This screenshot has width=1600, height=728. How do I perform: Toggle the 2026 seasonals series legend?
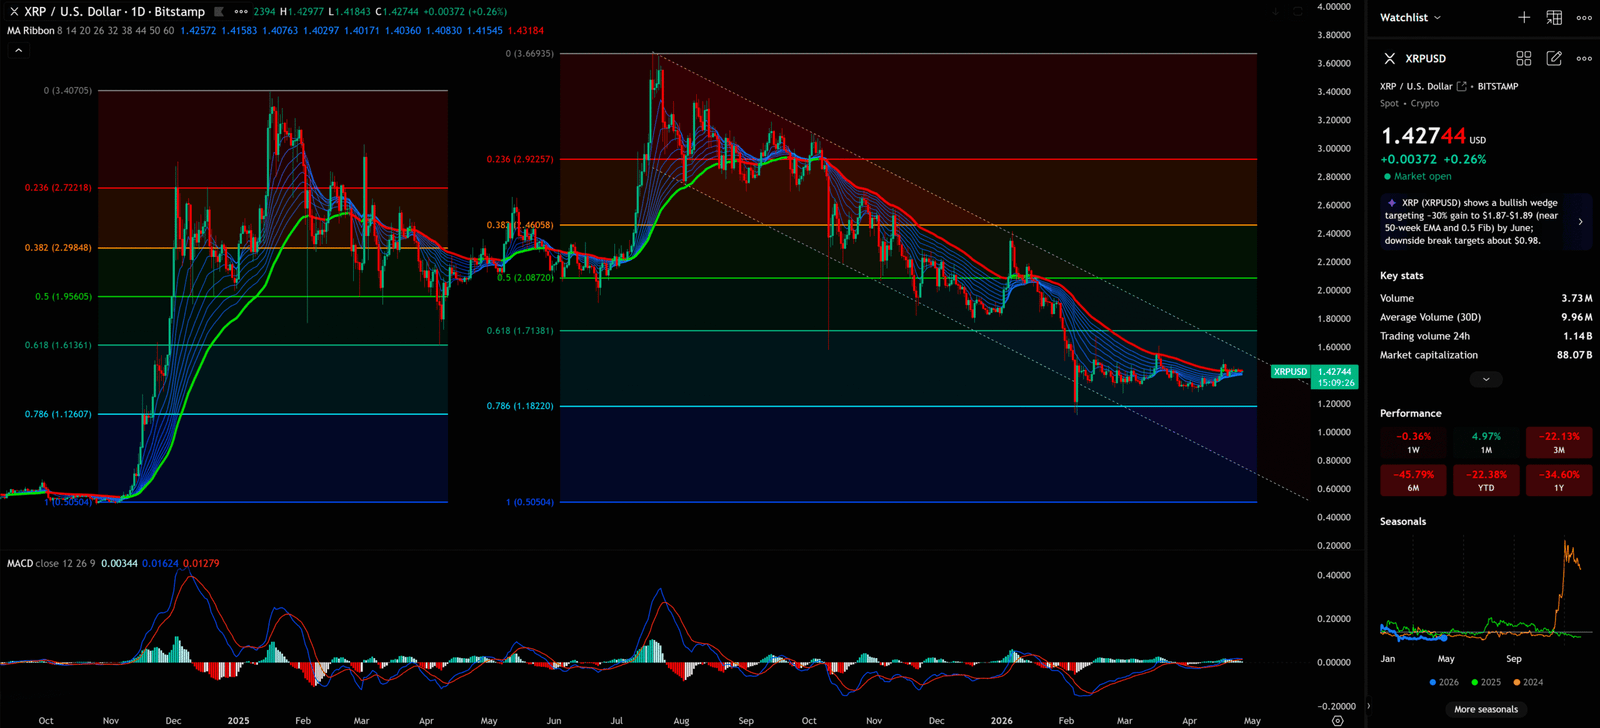pyautogui.click(x=1443, y=682)
